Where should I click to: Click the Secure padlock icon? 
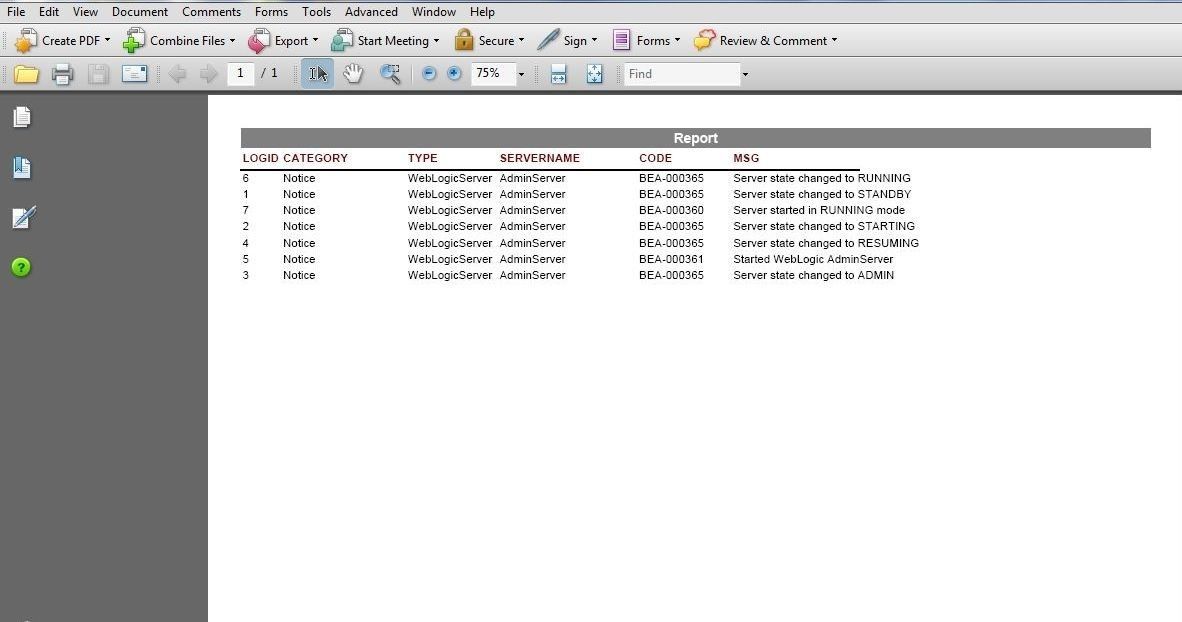click(464, 41)
